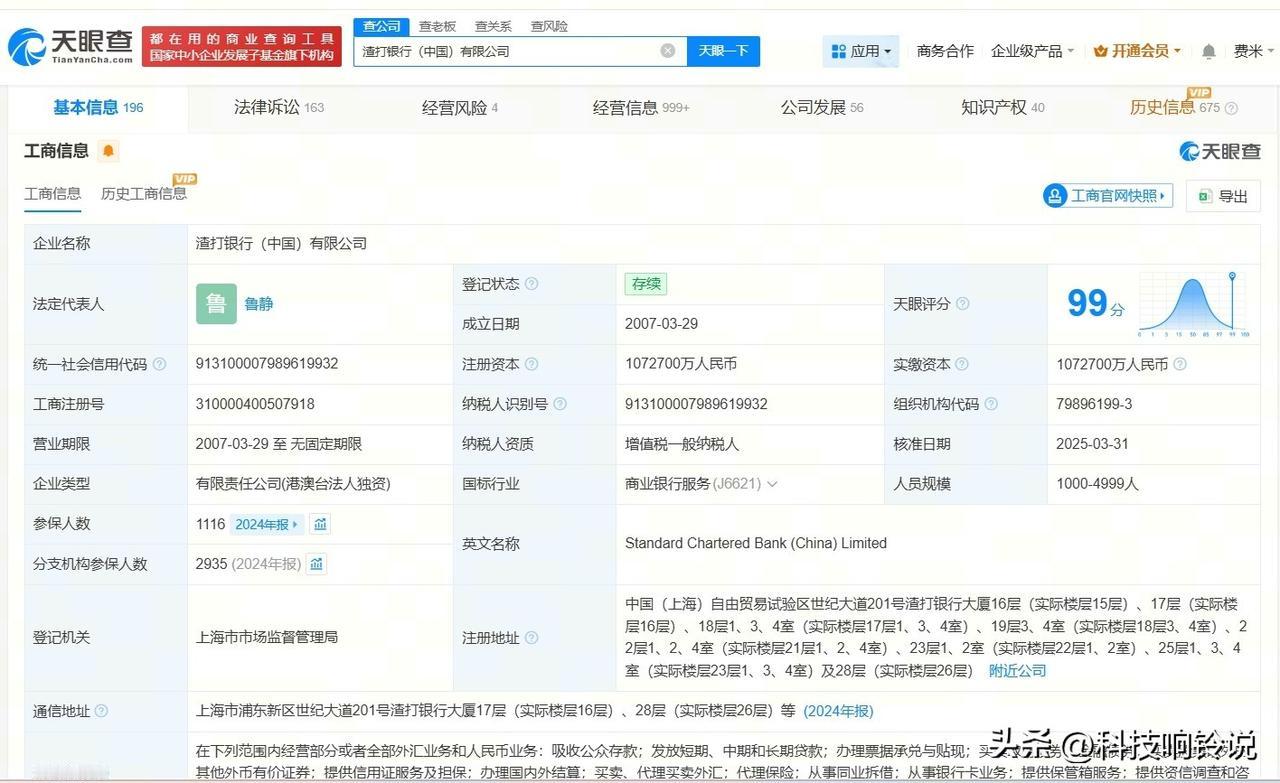The width and height of the screenshot is (1280, 783).
Task: Open the 附近公司 nearby companies link
Action: [x=1017, y=671]
